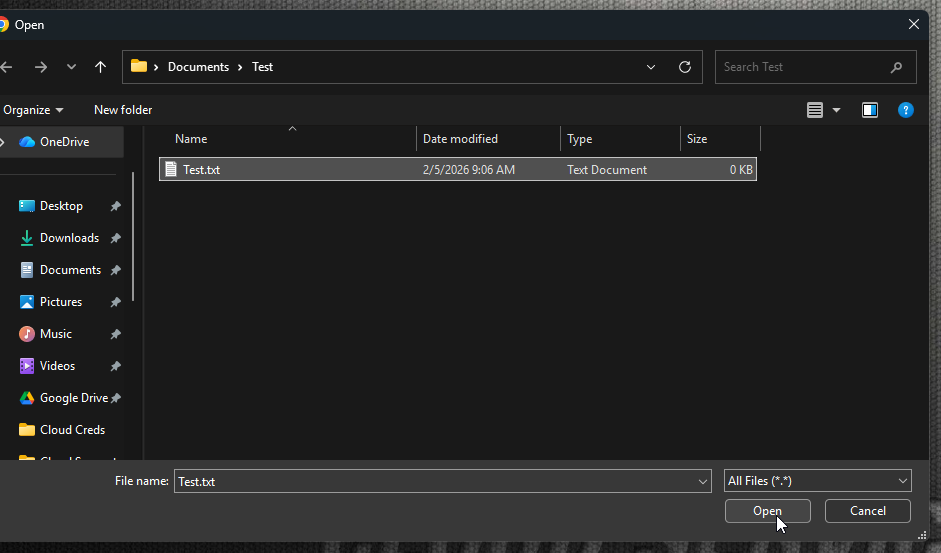
Task: Click the Text Document type cell
Action: (x=607, y=170)
